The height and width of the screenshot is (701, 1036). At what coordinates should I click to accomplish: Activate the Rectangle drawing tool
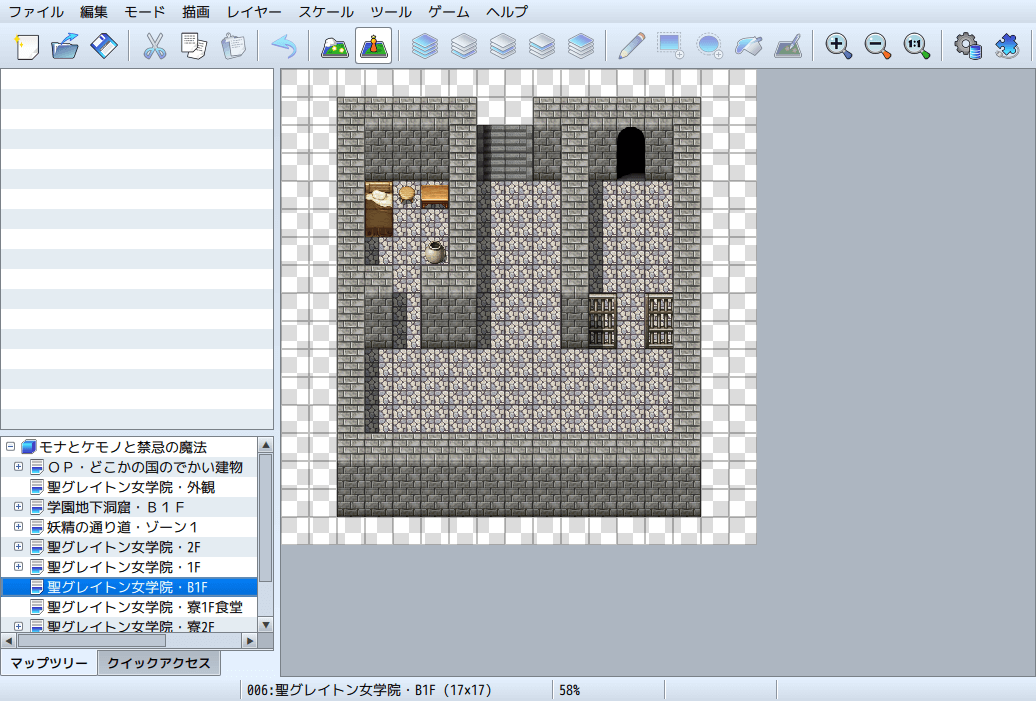(669, 45)
